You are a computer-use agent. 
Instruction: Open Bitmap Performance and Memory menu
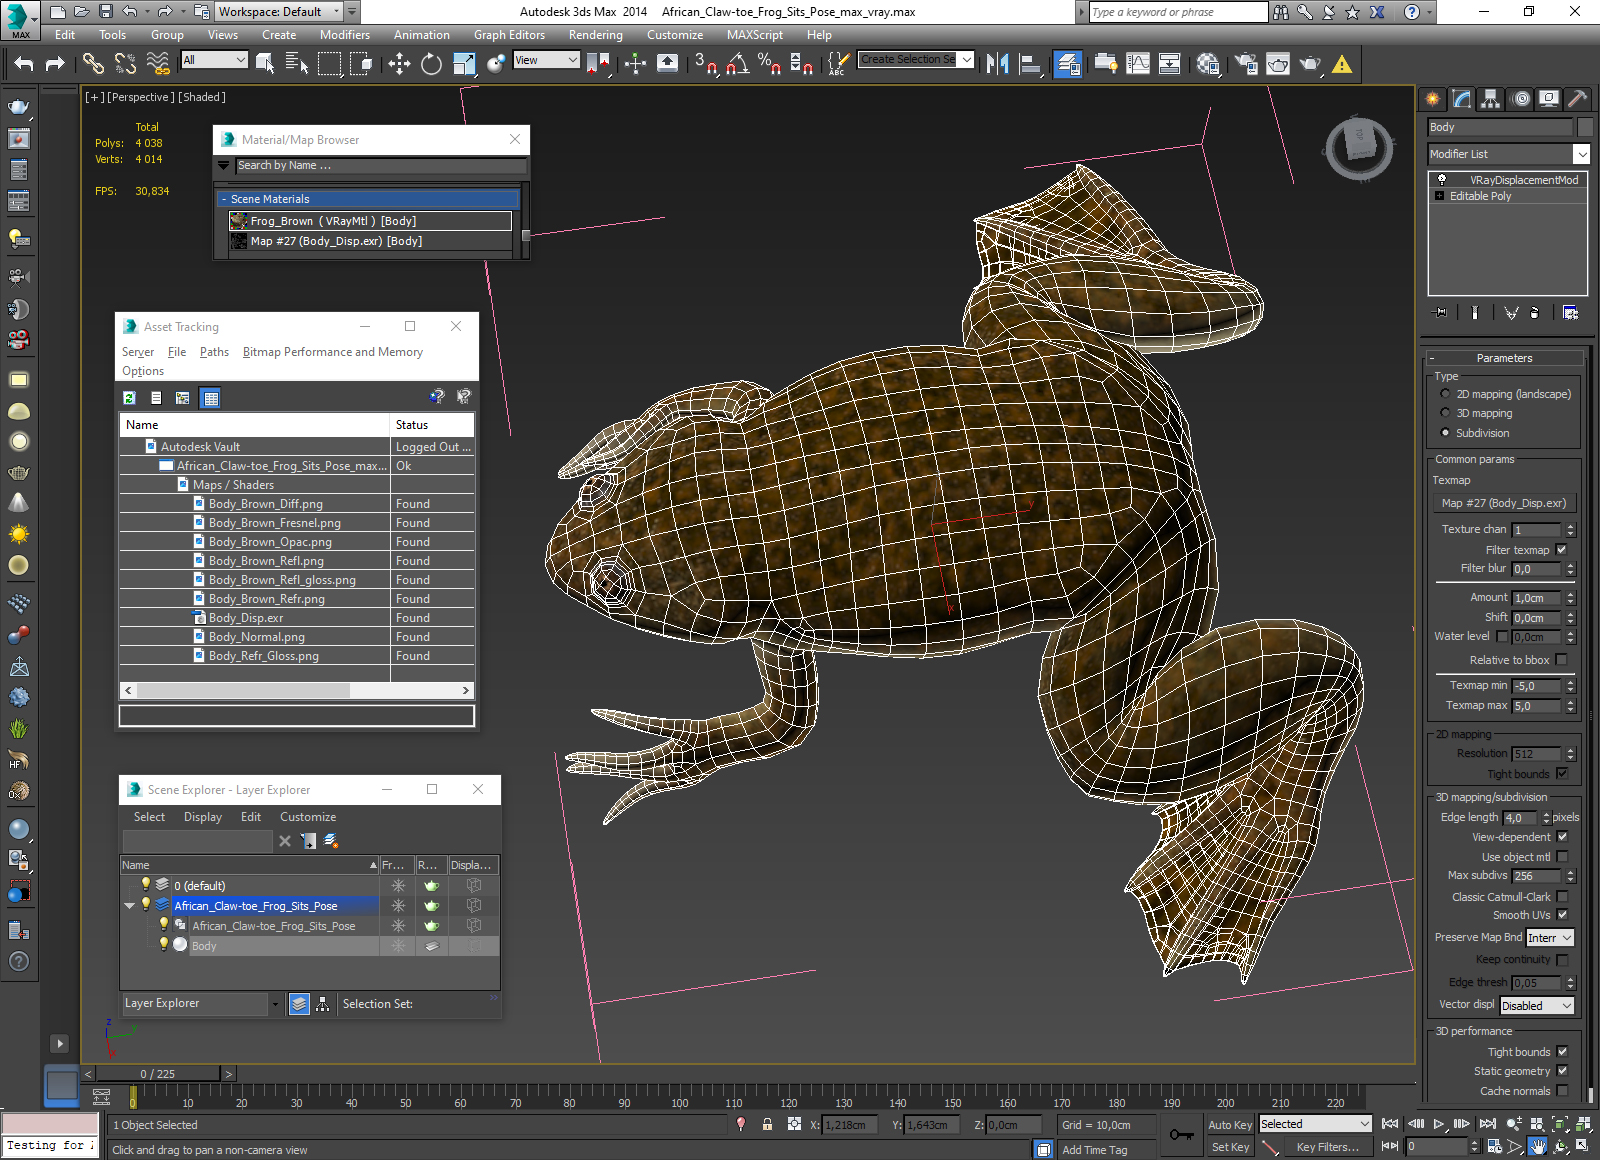point(333,352)
